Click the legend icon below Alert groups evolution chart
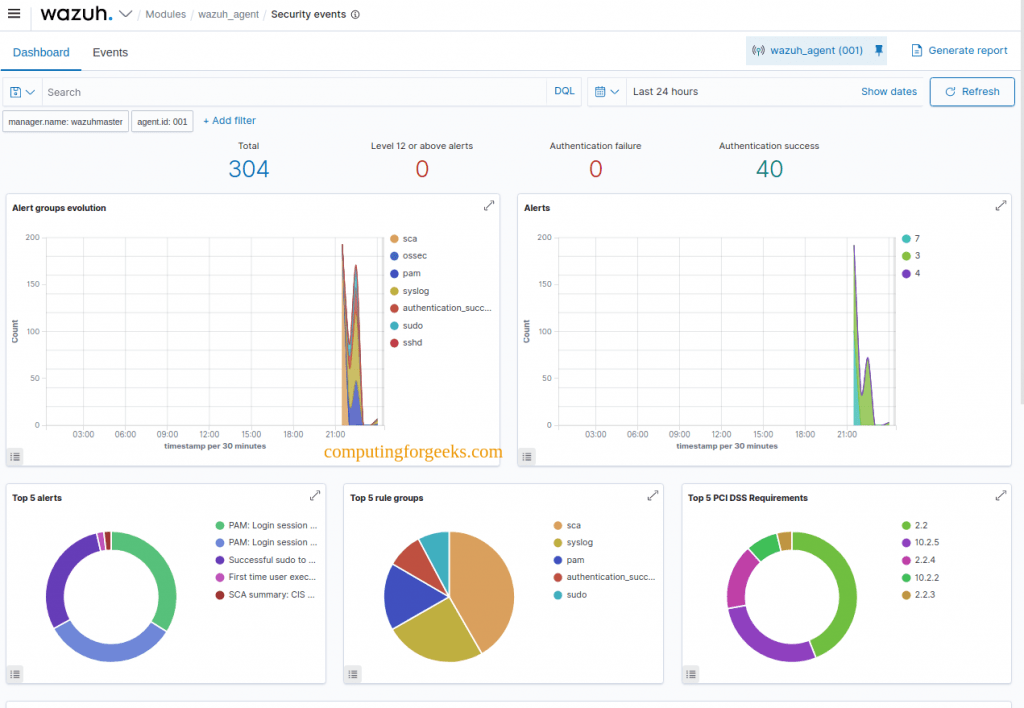Screen dimensions: 1024x708 coord(14,456)
